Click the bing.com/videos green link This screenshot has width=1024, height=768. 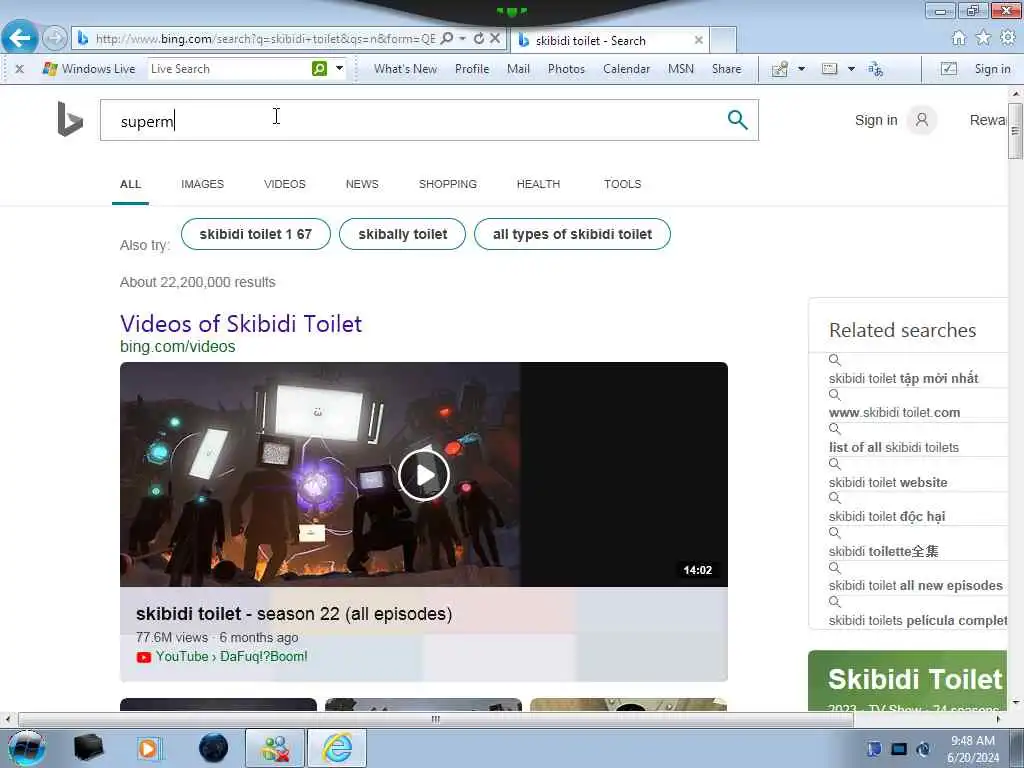coord(177,346)
